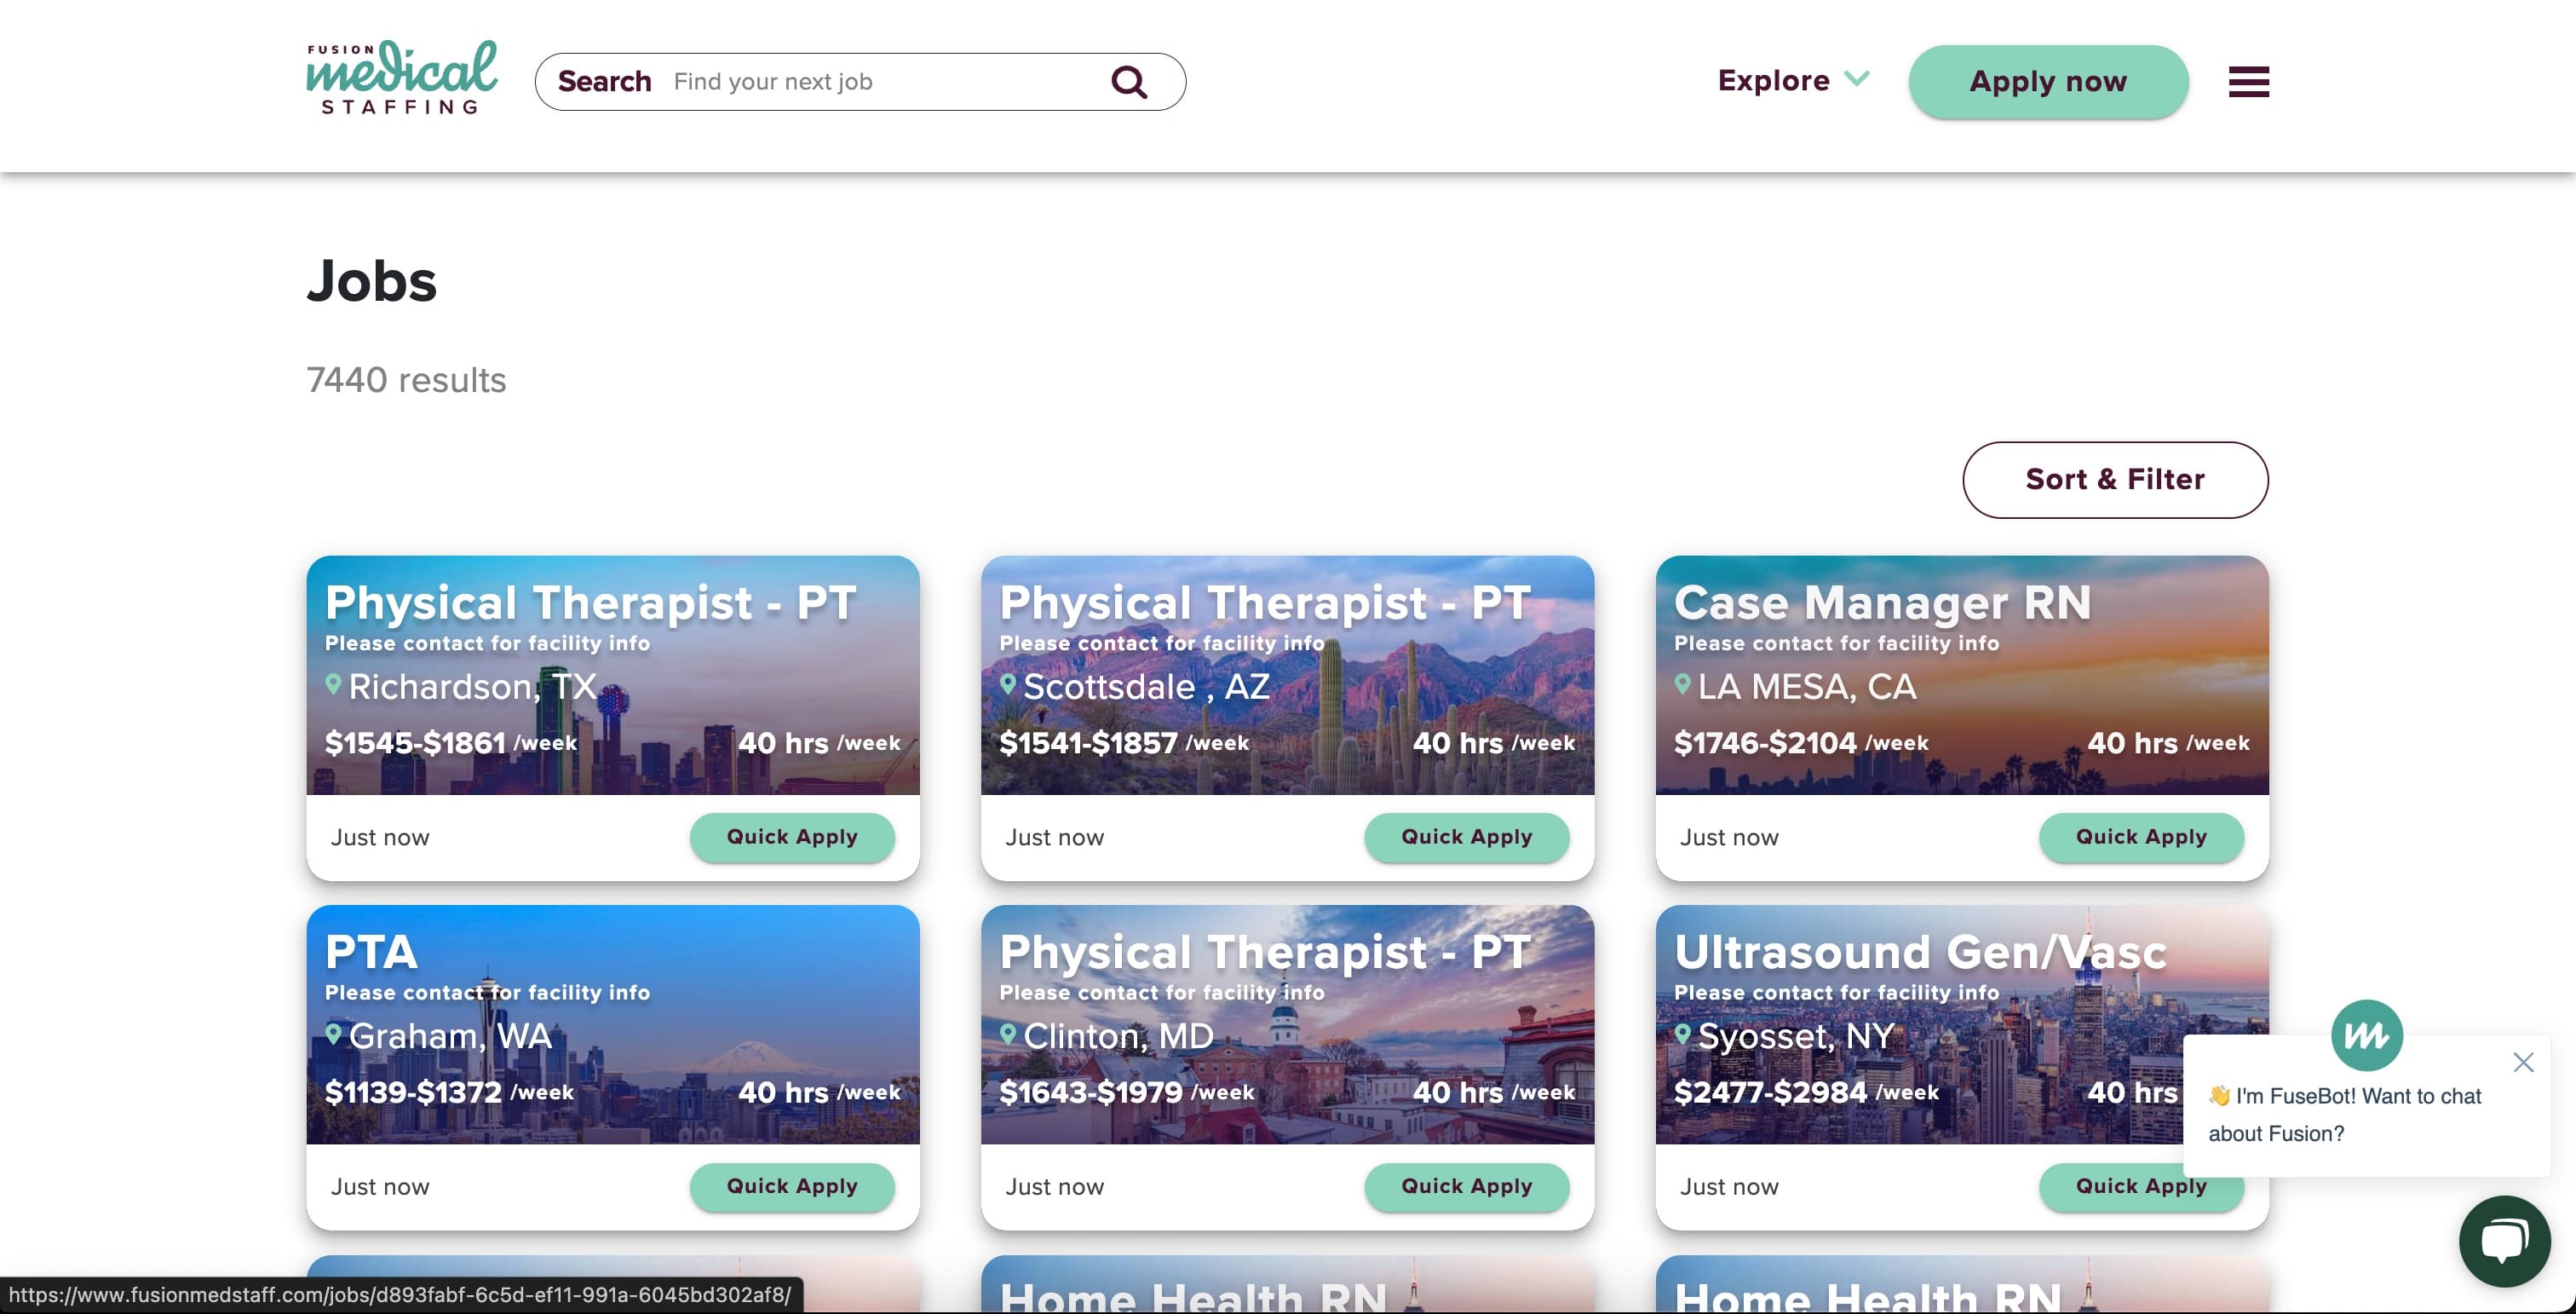Click the Jobs page heading

[x=371, y=283]
